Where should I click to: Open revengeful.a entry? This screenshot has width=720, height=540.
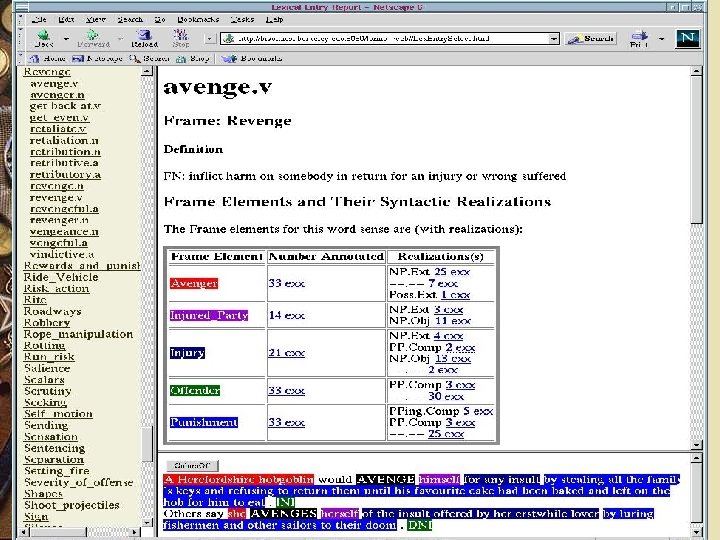coord(64,209)
